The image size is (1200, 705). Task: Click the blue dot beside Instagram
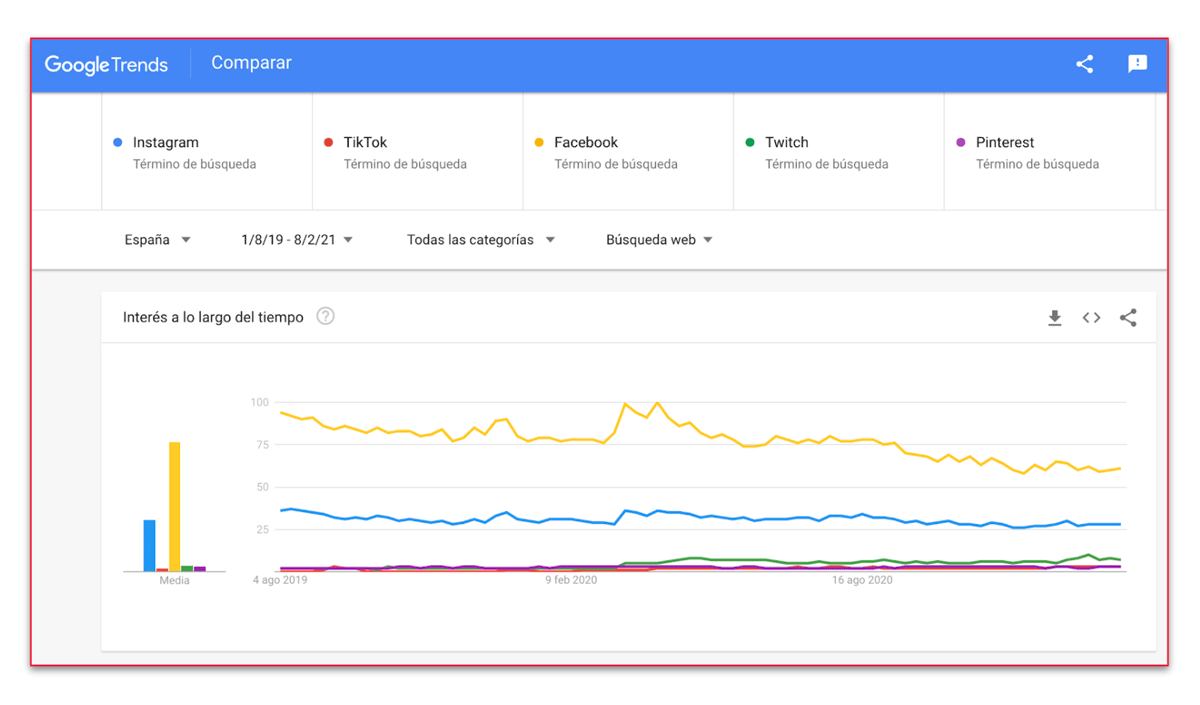coord(118,143)
